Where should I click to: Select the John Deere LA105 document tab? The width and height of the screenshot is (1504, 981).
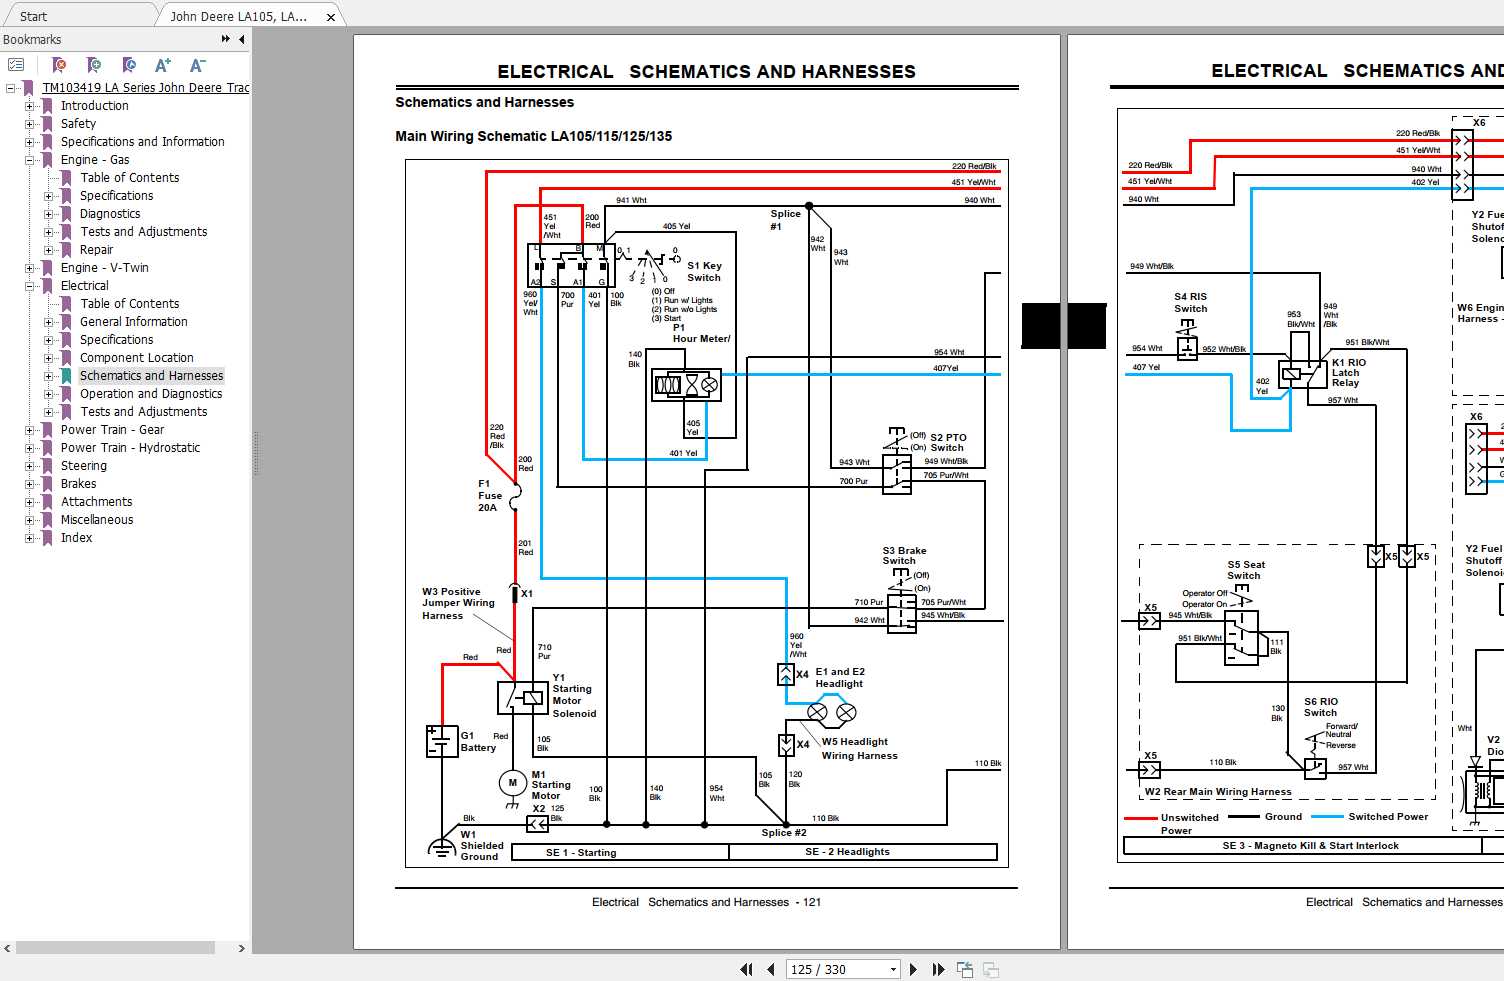[x=238, y=16]
